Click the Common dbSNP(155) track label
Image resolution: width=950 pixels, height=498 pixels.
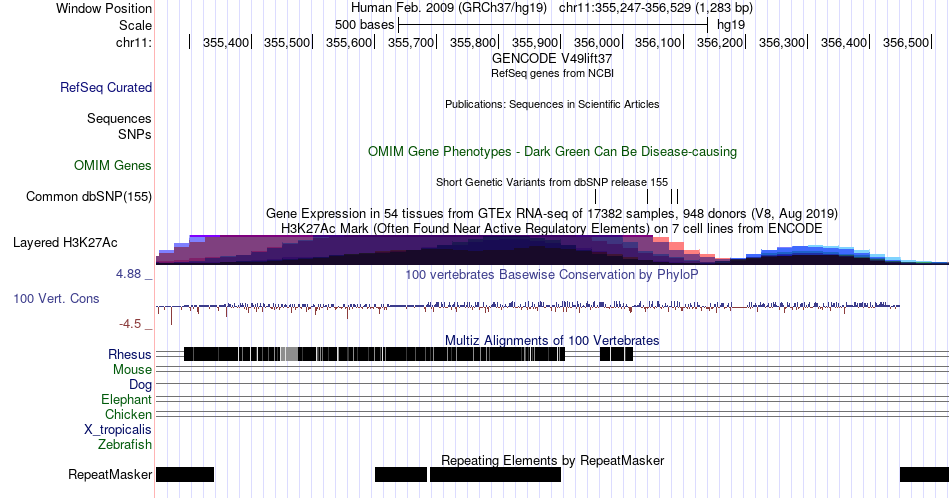click(89, 196)
